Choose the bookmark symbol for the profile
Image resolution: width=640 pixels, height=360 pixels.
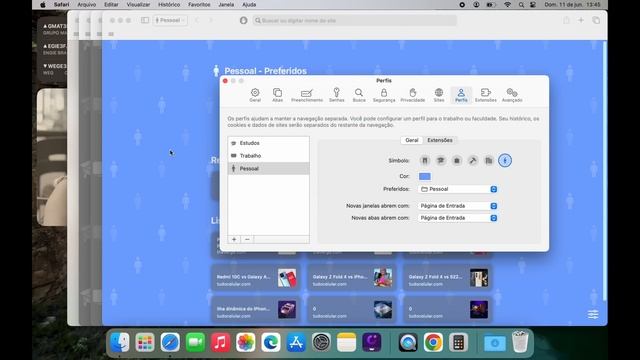pyautogui.click(x=425, y=160)
